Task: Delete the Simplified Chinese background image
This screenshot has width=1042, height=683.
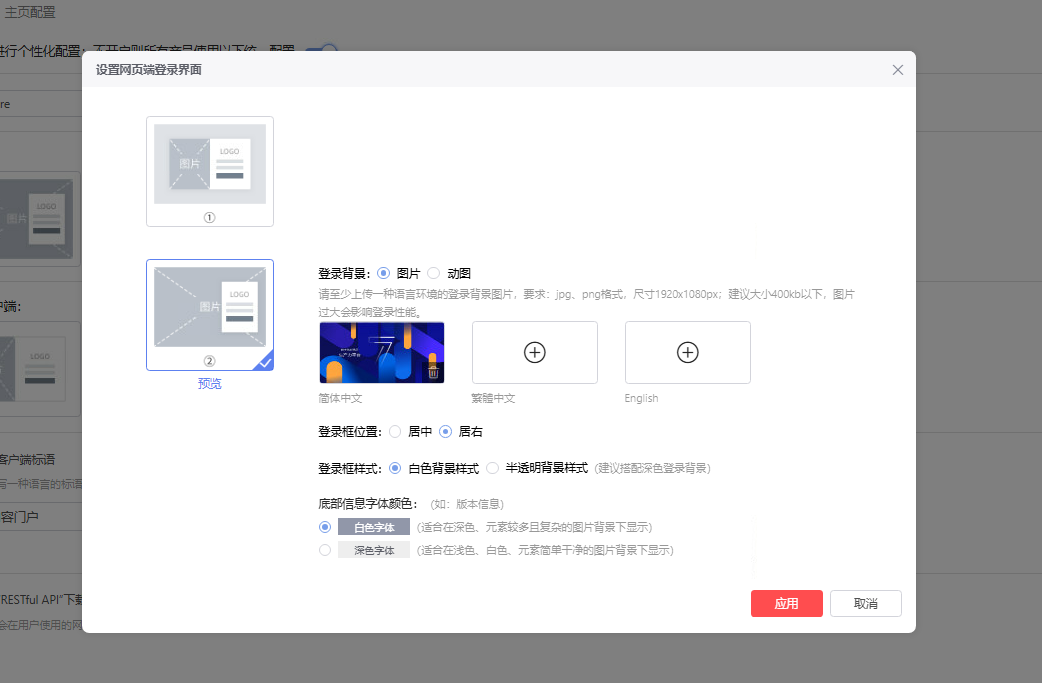Action: 433,373
